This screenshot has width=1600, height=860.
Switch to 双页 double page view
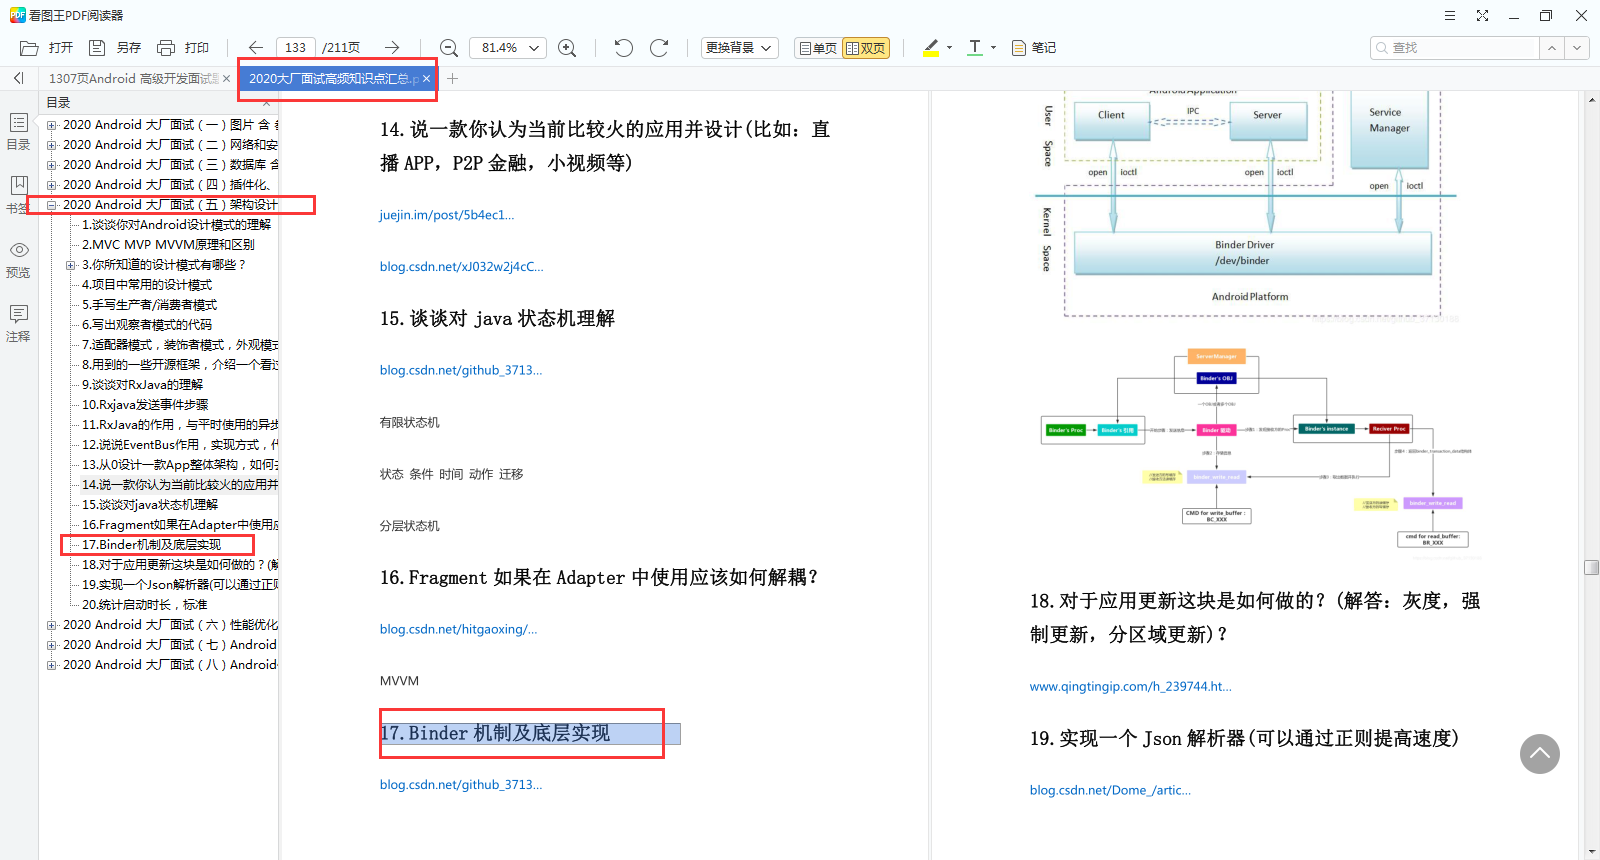866,48
